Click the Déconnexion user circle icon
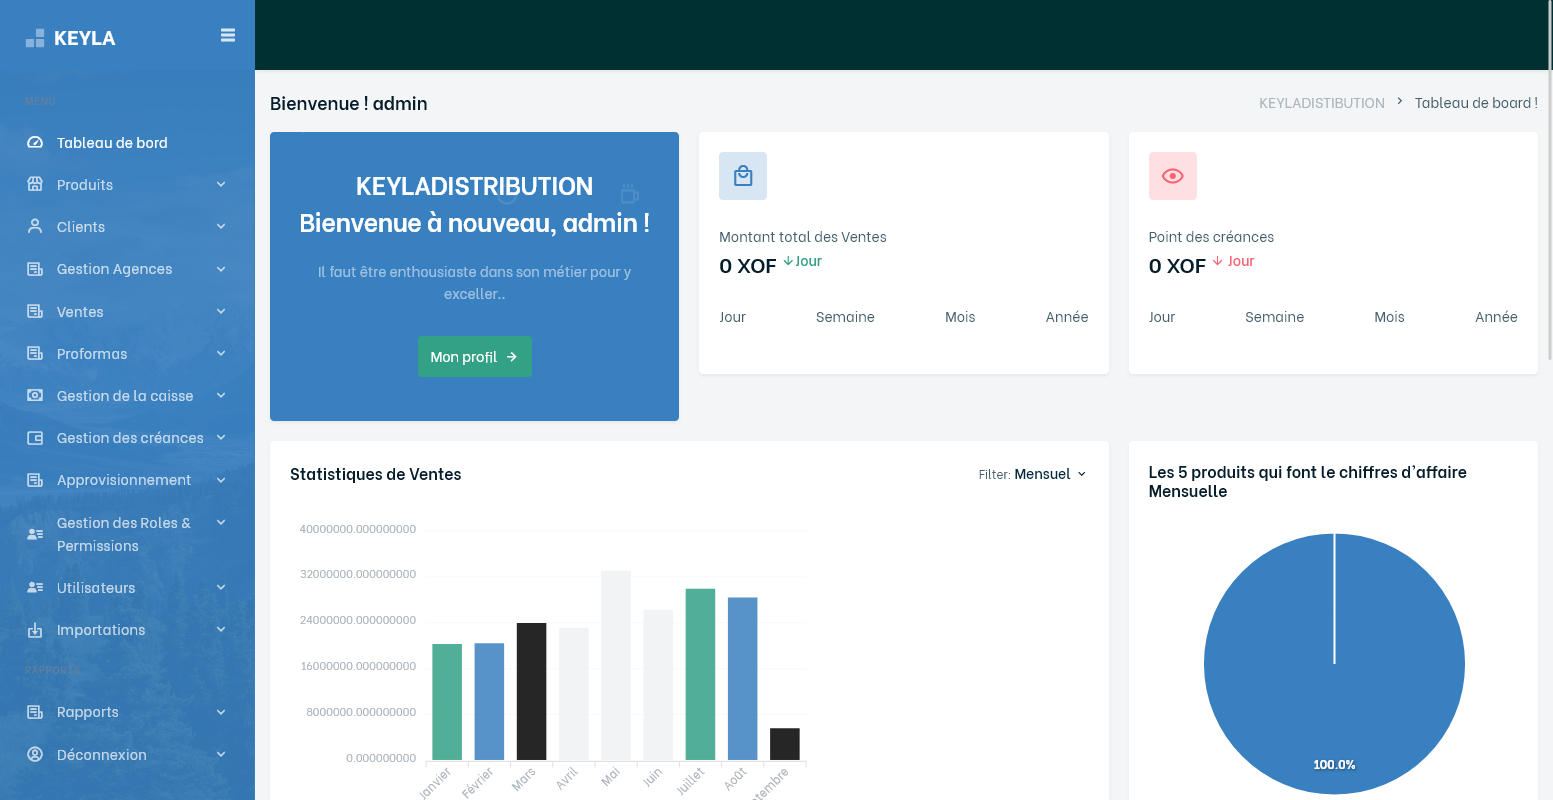 click(35, 755)
